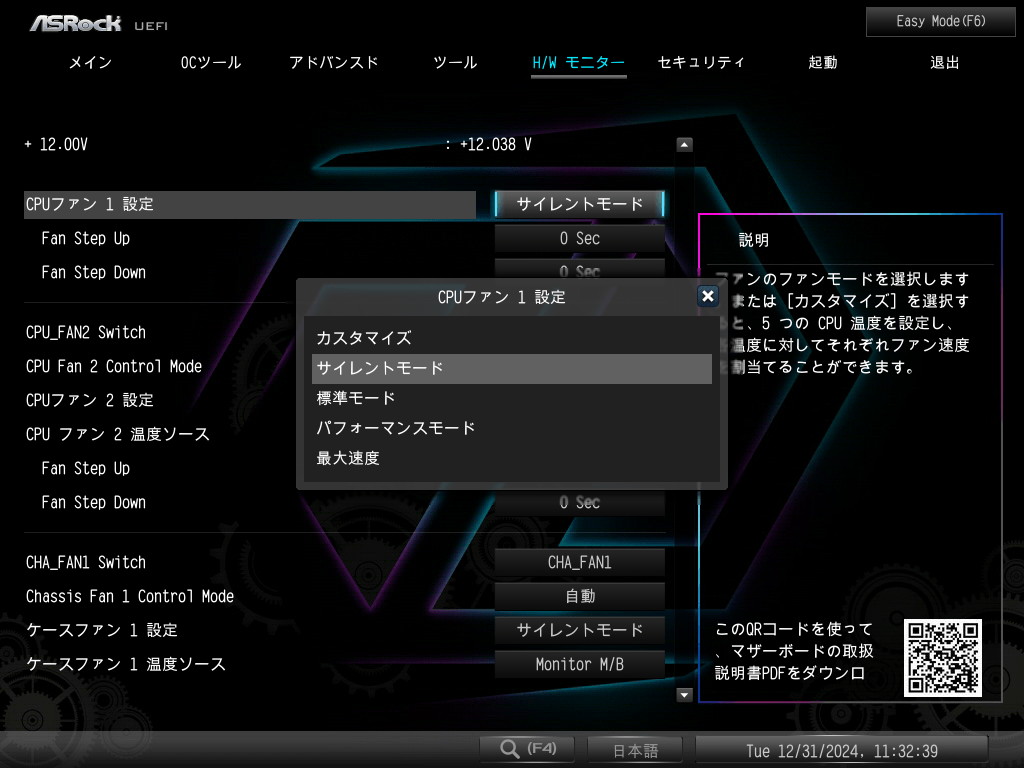The image size is (1024, 768).
Task: Scan the QR code thumbnail for manual
Action: (x=942, y=658)
